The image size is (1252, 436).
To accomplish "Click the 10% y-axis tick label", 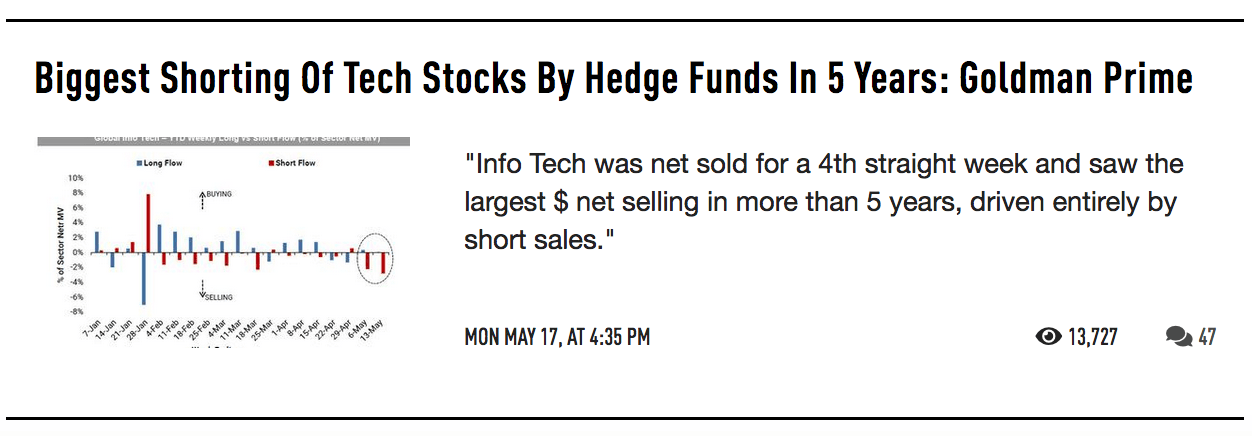I will pyautogui.click(x=74, y=177).
